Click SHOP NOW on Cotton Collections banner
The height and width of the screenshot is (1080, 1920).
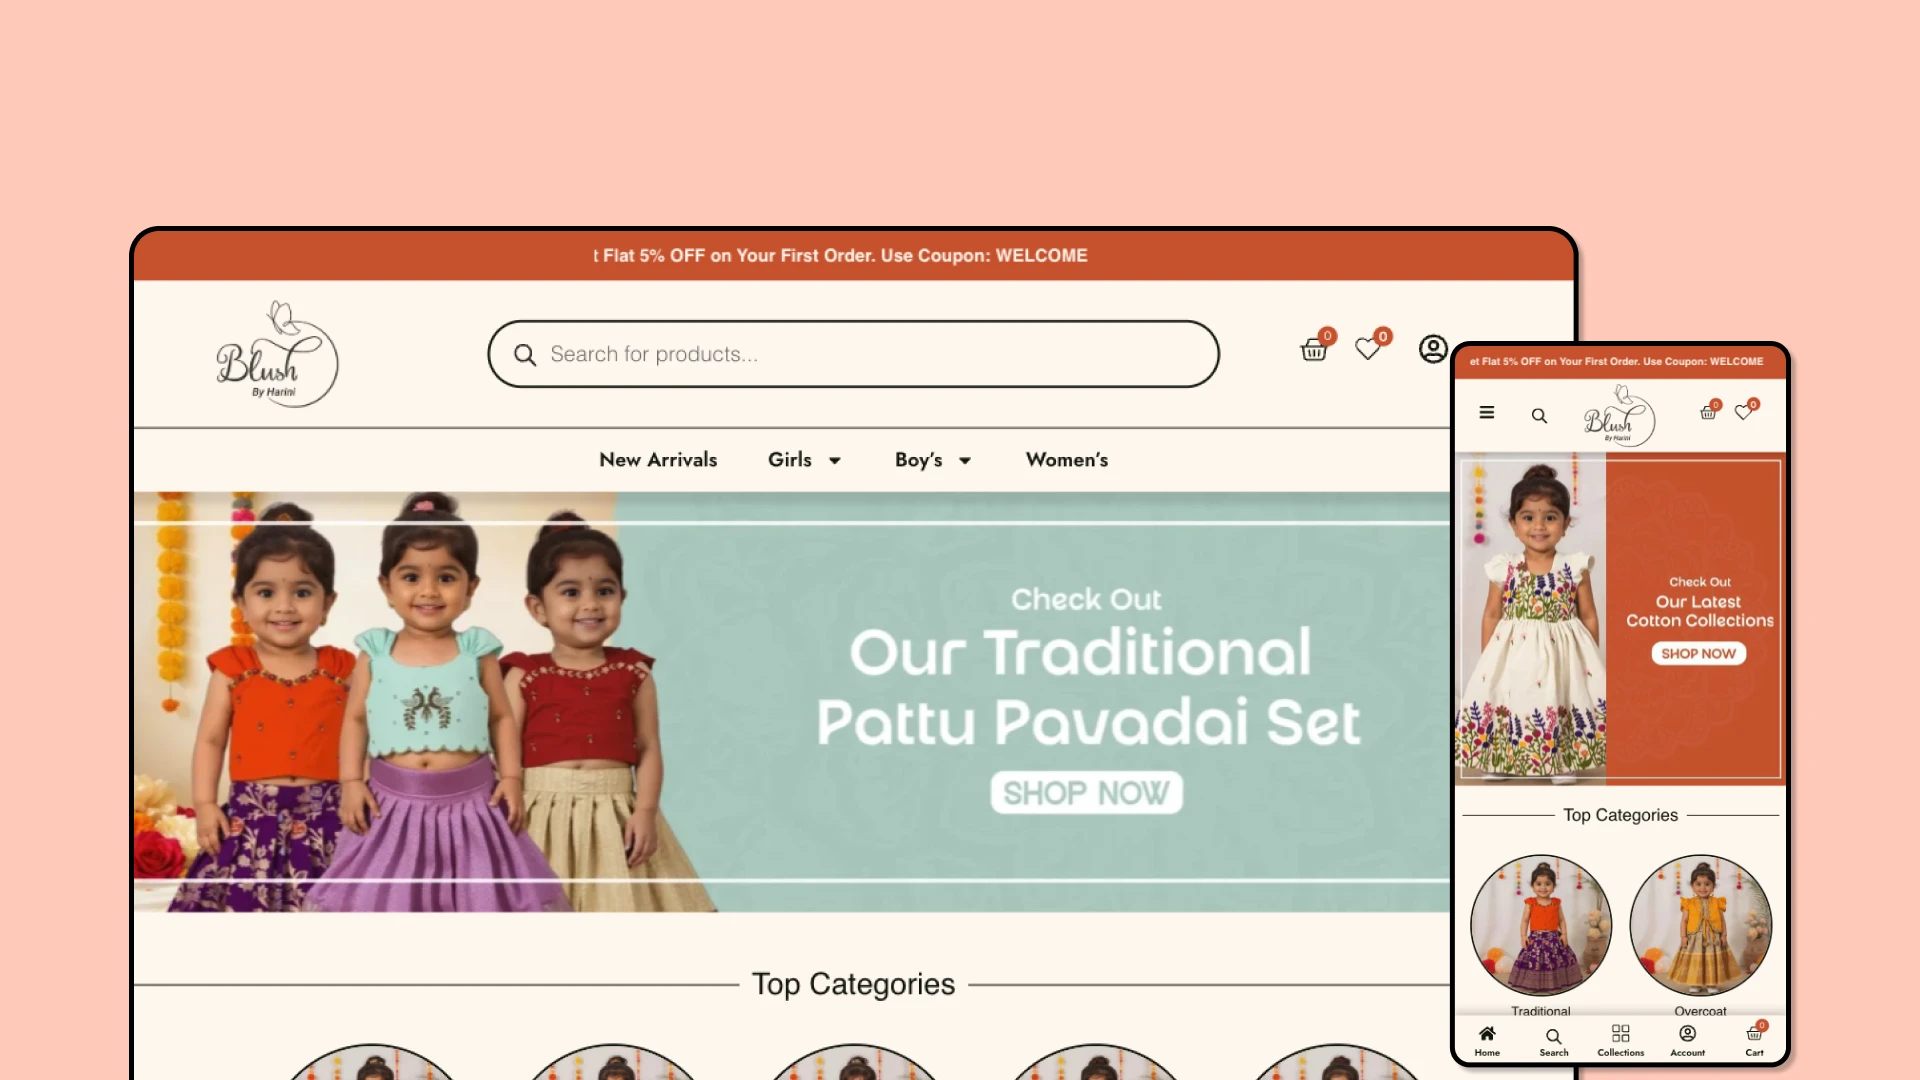coord(1699,653)
